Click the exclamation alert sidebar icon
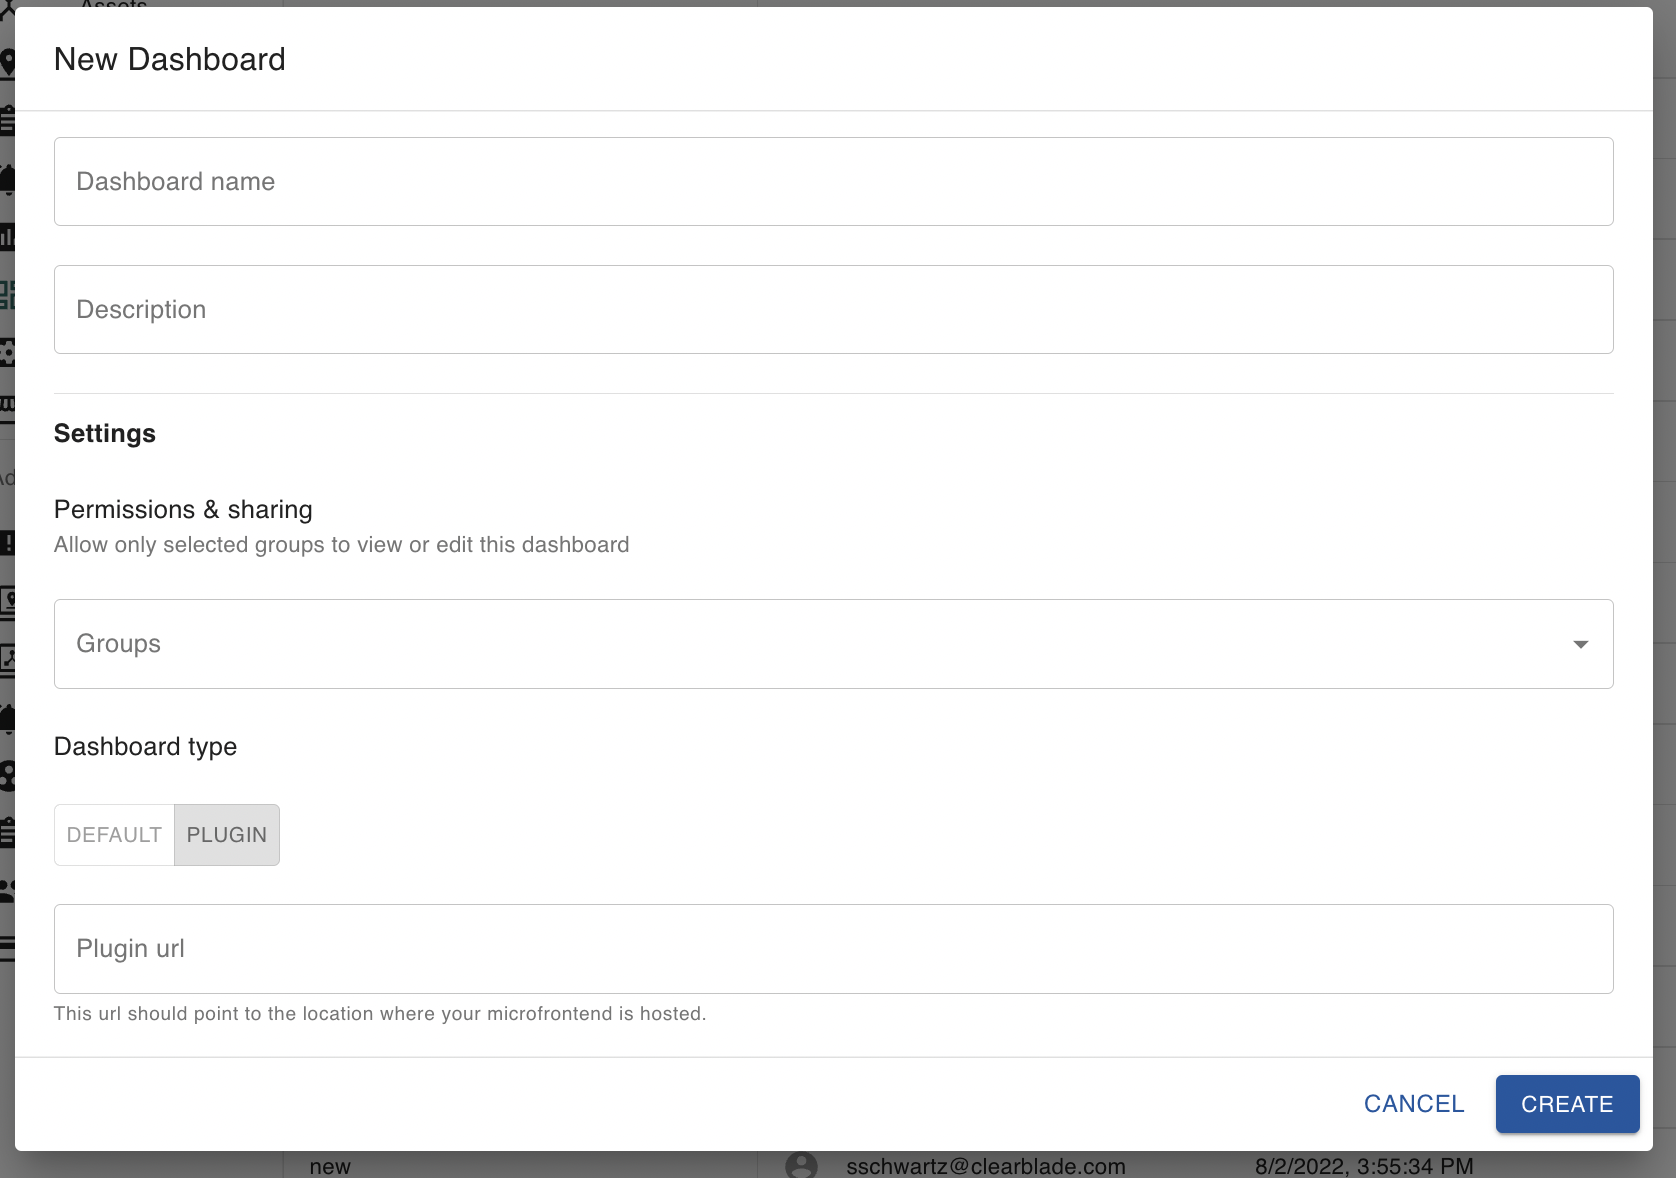The height and width of the screenshot is (1178, 1676). click(x=7, y=543)
